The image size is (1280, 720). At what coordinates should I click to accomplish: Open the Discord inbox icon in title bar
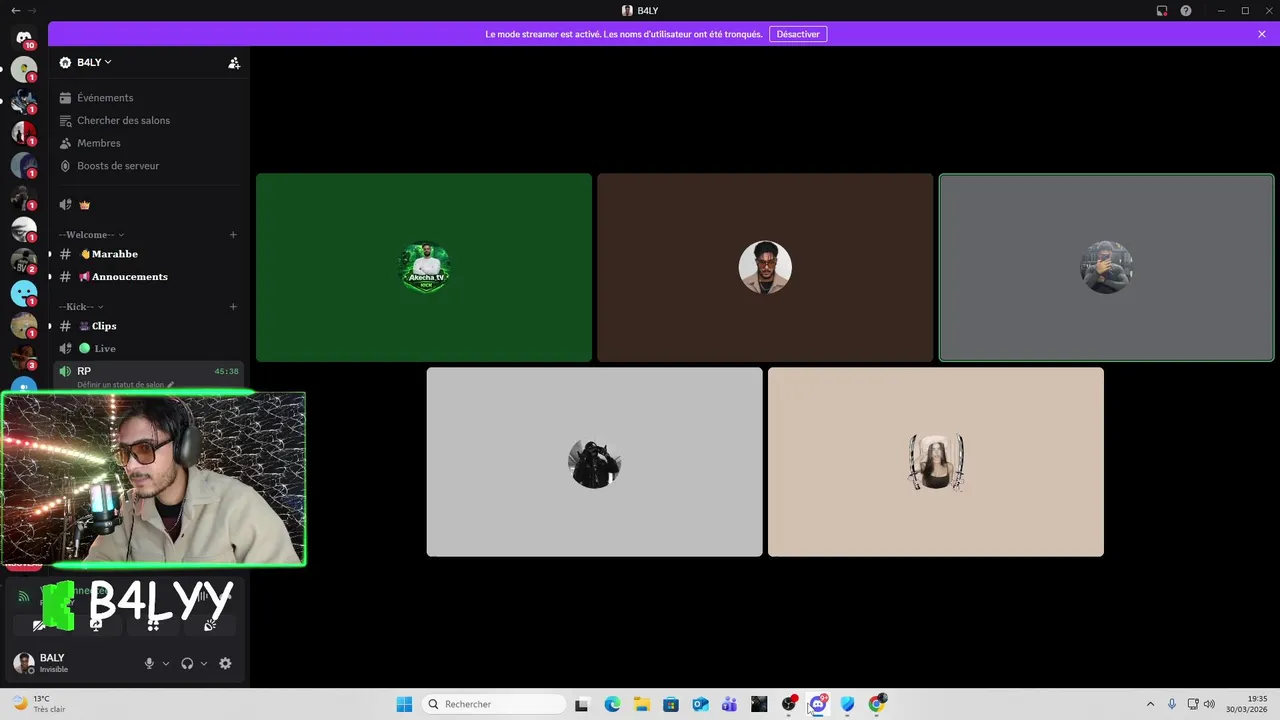click(1162, 11)
